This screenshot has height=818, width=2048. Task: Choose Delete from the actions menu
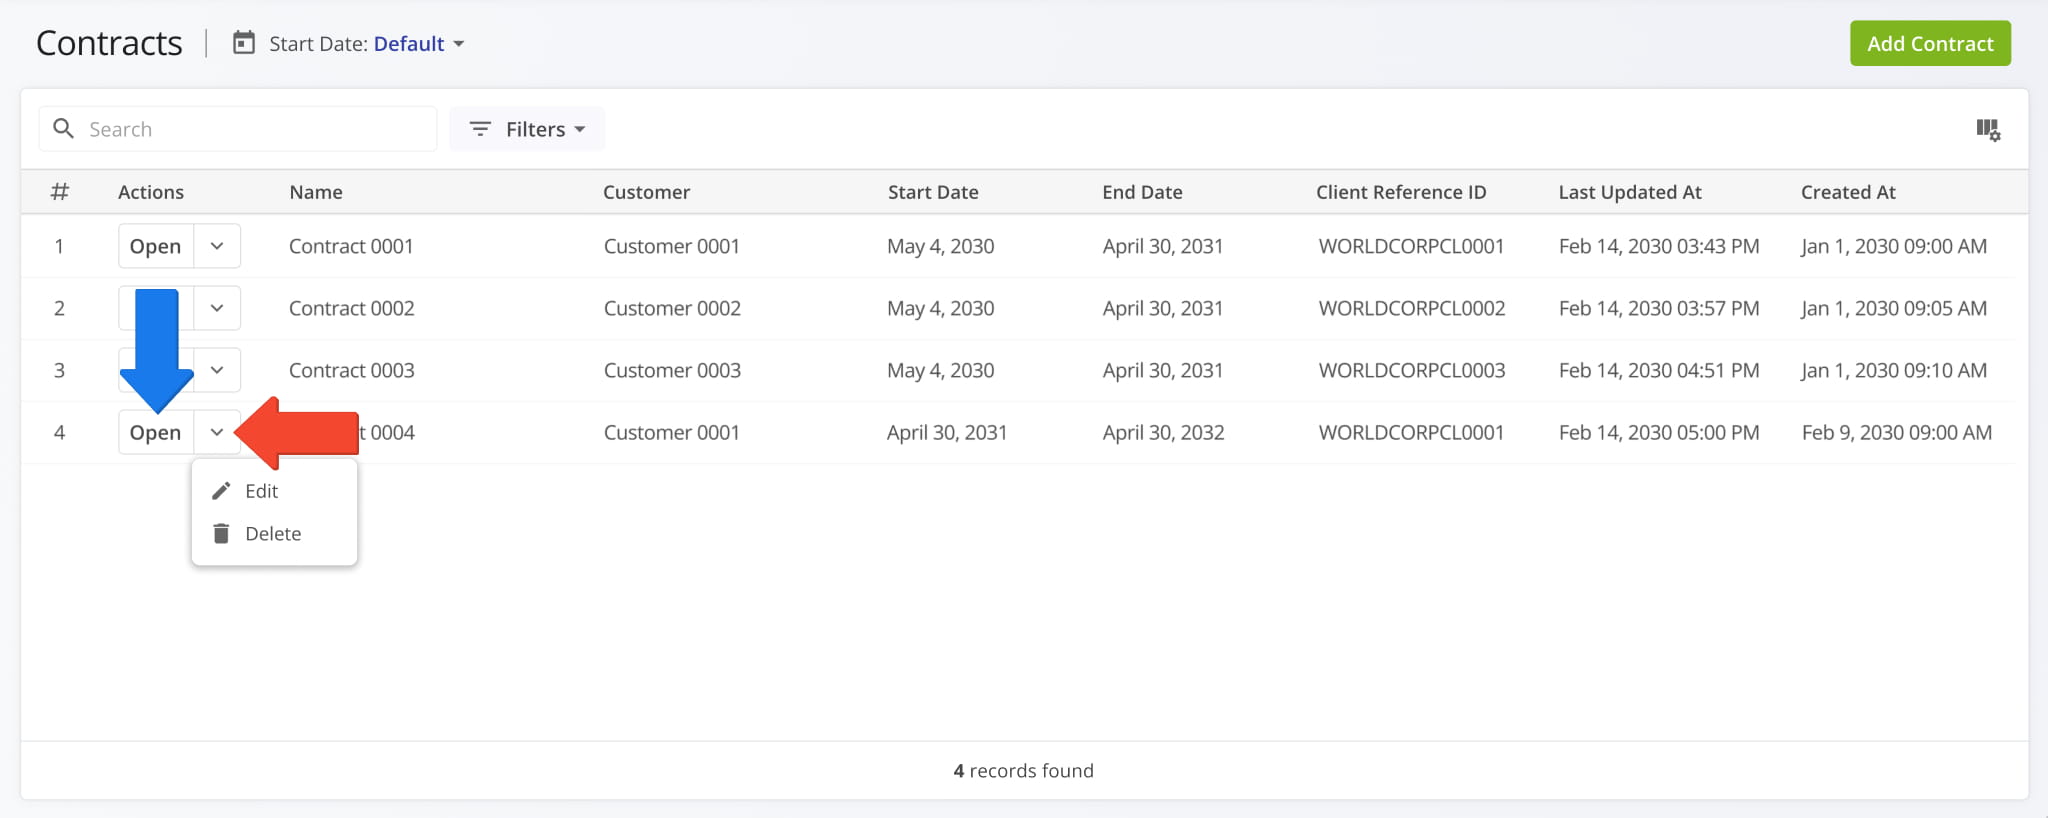pyautogui.click(x=272, y=534)
